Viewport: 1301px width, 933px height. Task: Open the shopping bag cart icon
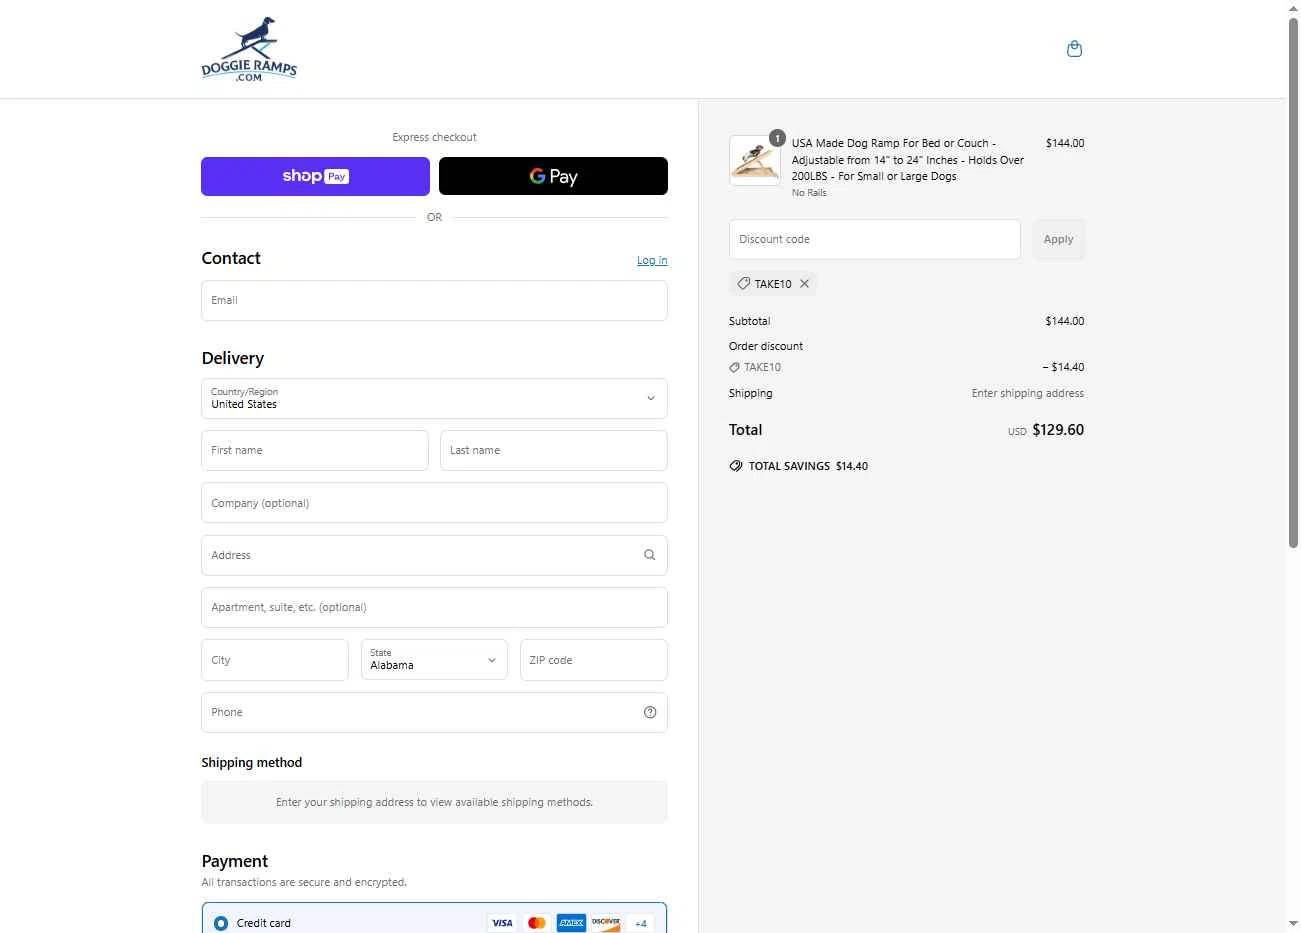pos(1074,49)
